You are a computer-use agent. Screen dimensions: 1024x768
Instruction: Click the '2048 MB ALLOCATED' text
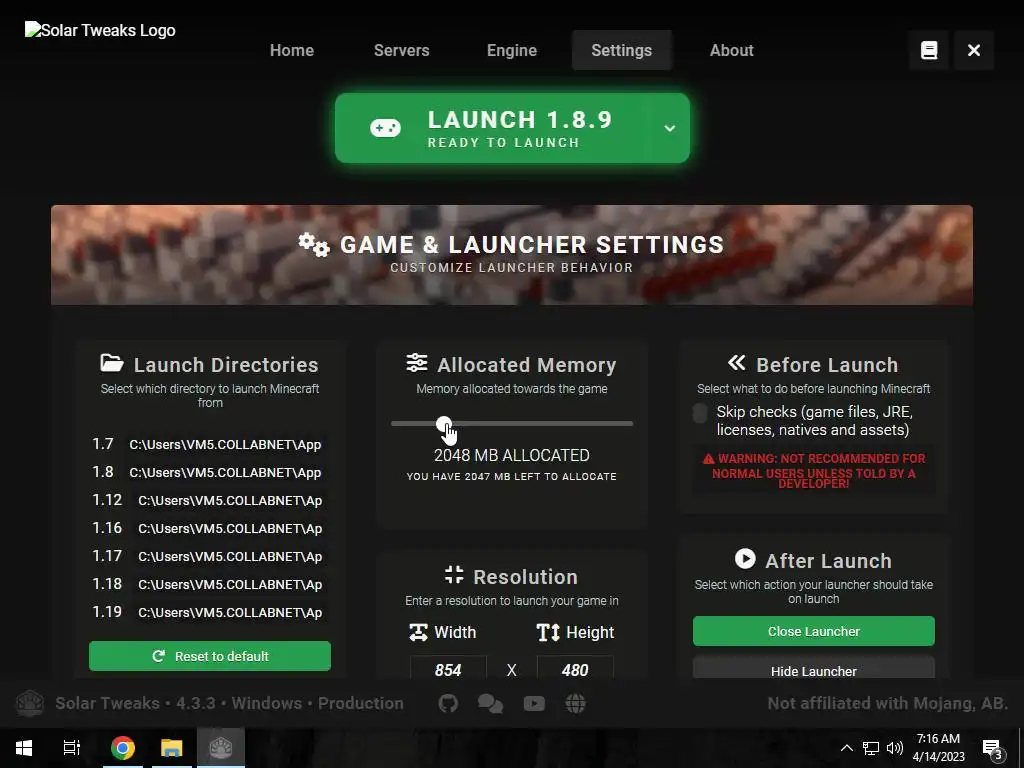click(x=511, y=455)
